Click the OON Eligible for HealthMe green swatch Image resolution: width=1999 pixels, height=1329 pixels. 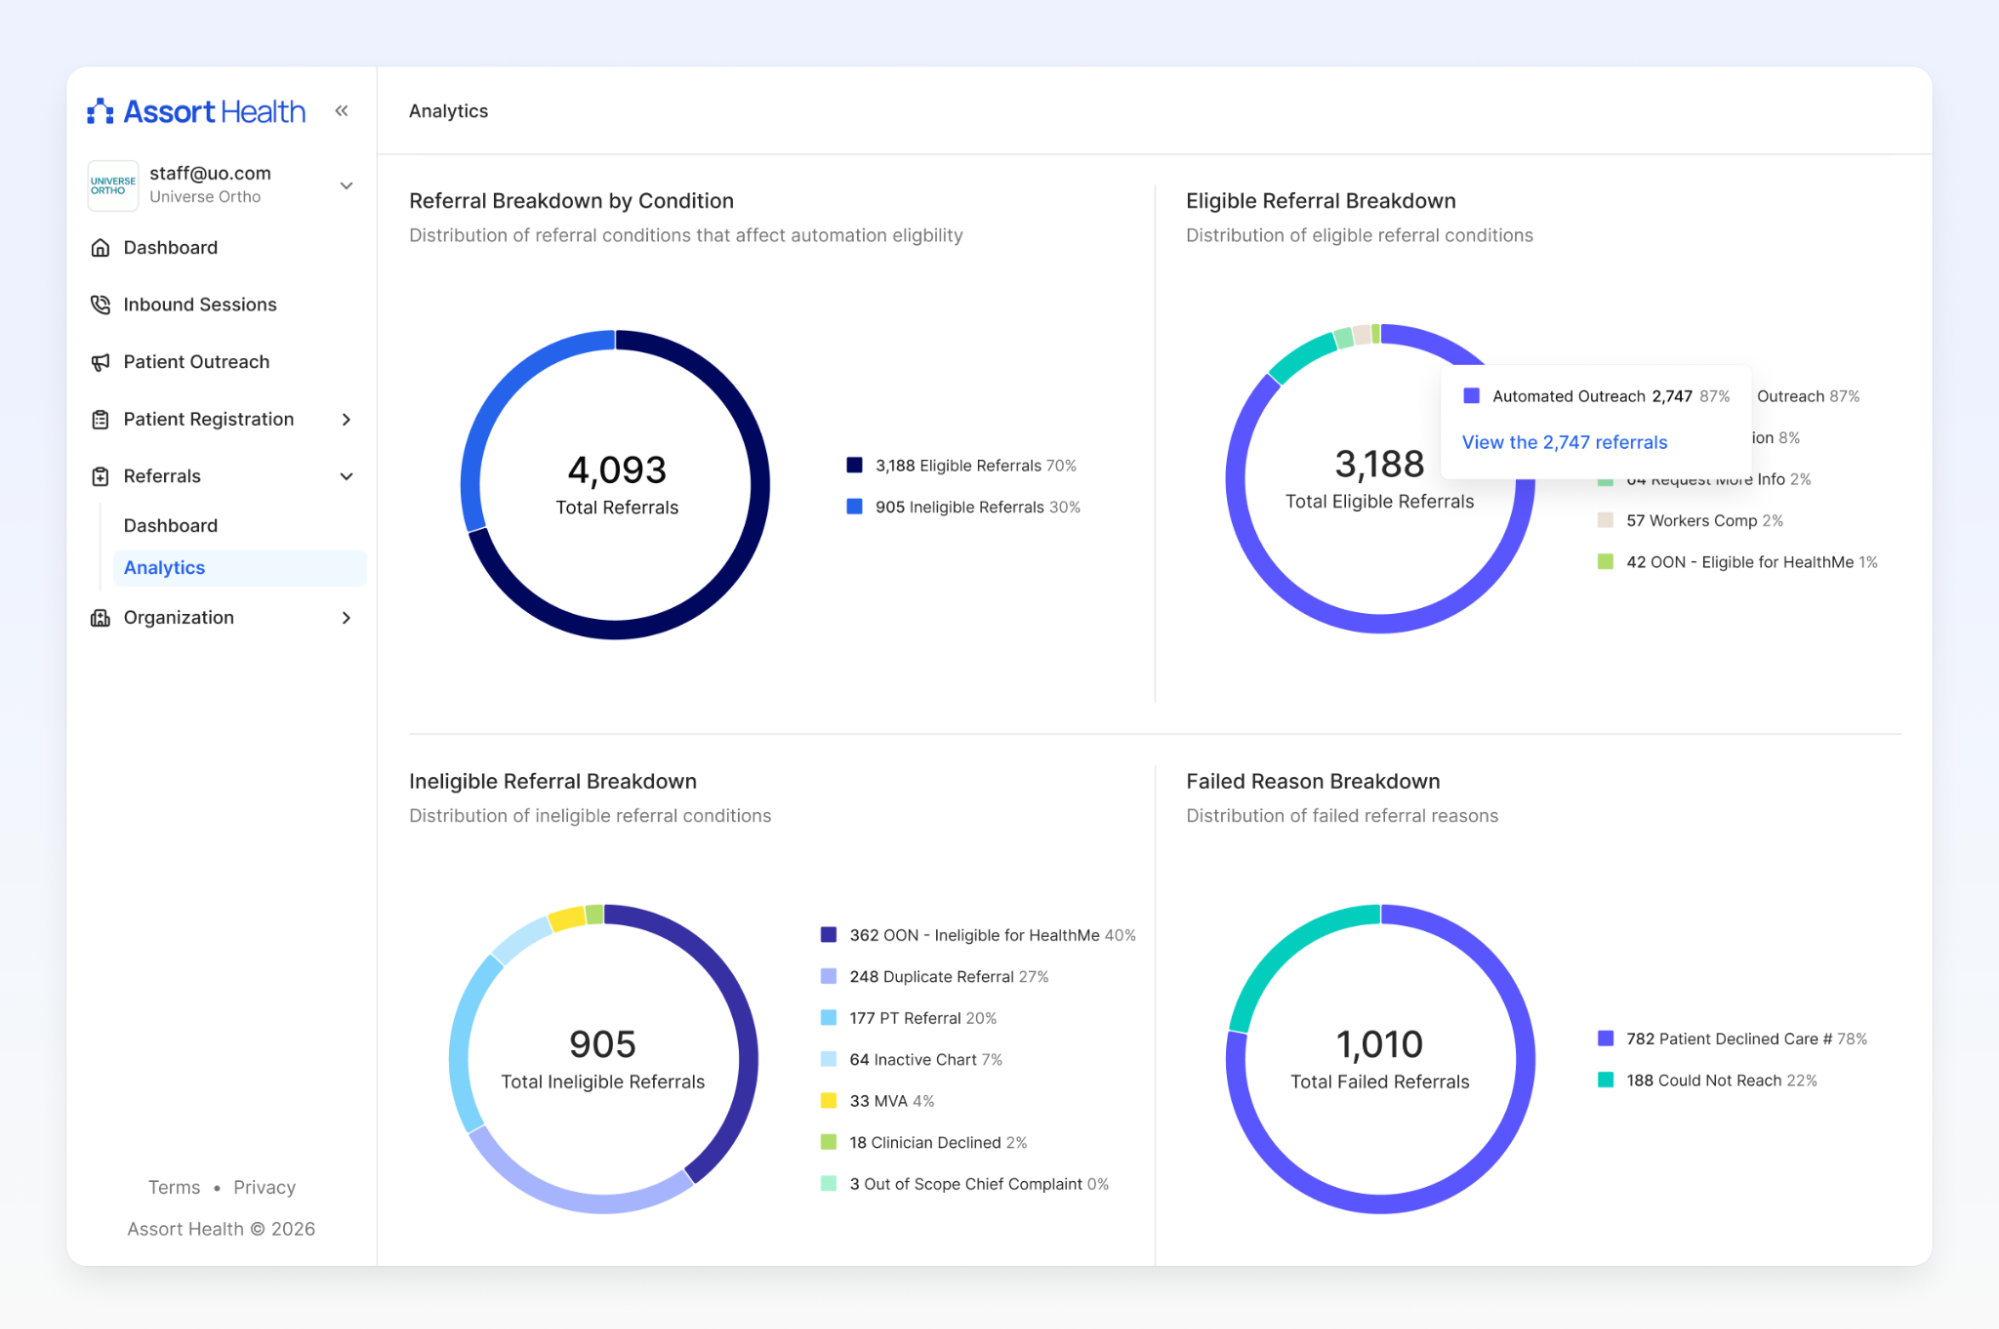pyautogui.click(x=1605, y=562)
